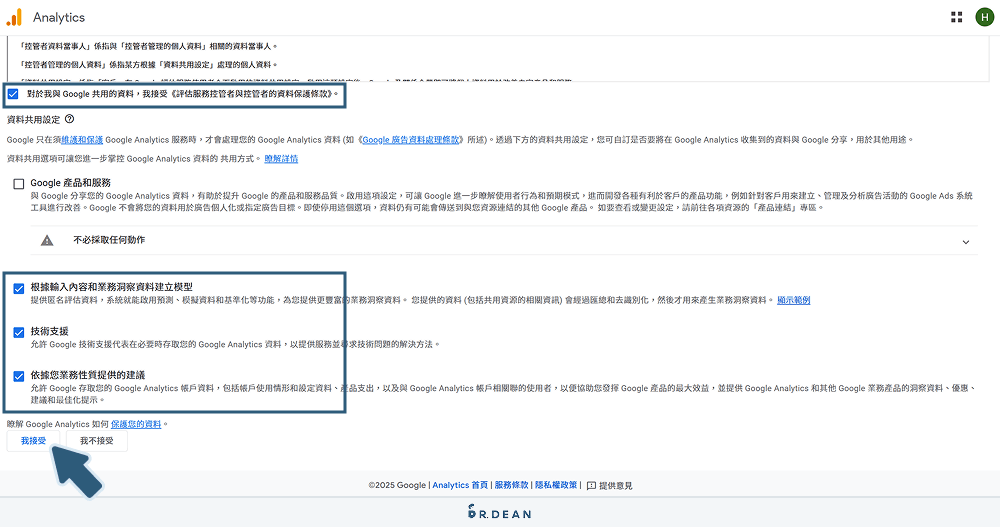This screenshot has height=527, width=1000.
Task: Open the 服務條款 footer link
Action: tap(511, 486)
